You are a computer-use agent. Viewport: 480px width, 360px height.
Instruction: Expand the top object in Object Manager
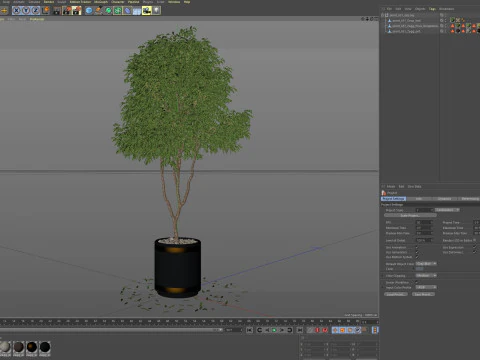383,15
